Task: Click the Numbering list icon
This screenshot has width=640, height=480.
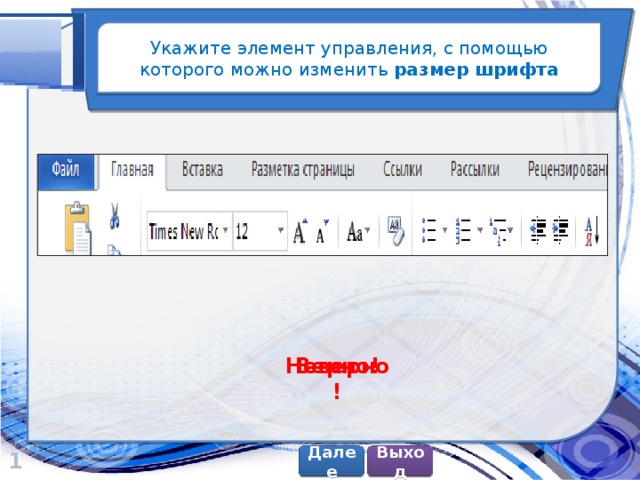Action: point(463,231)
